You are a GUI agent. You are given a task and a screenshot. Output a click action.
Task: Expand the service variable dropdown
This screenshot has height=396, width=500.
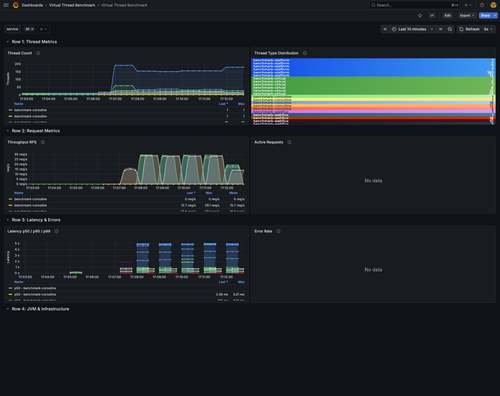tap(46, 29)
